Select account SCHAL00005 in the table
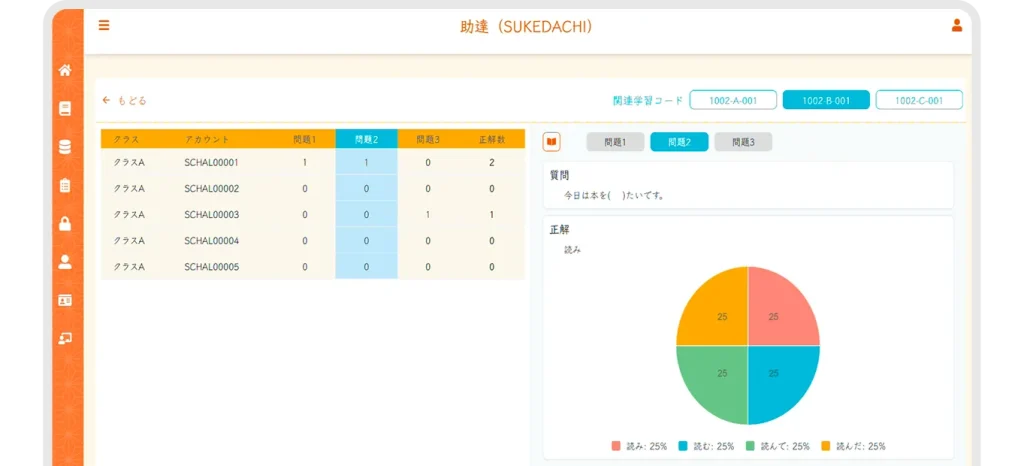This screenshot has width=1024, height=466. coord(212,267)
